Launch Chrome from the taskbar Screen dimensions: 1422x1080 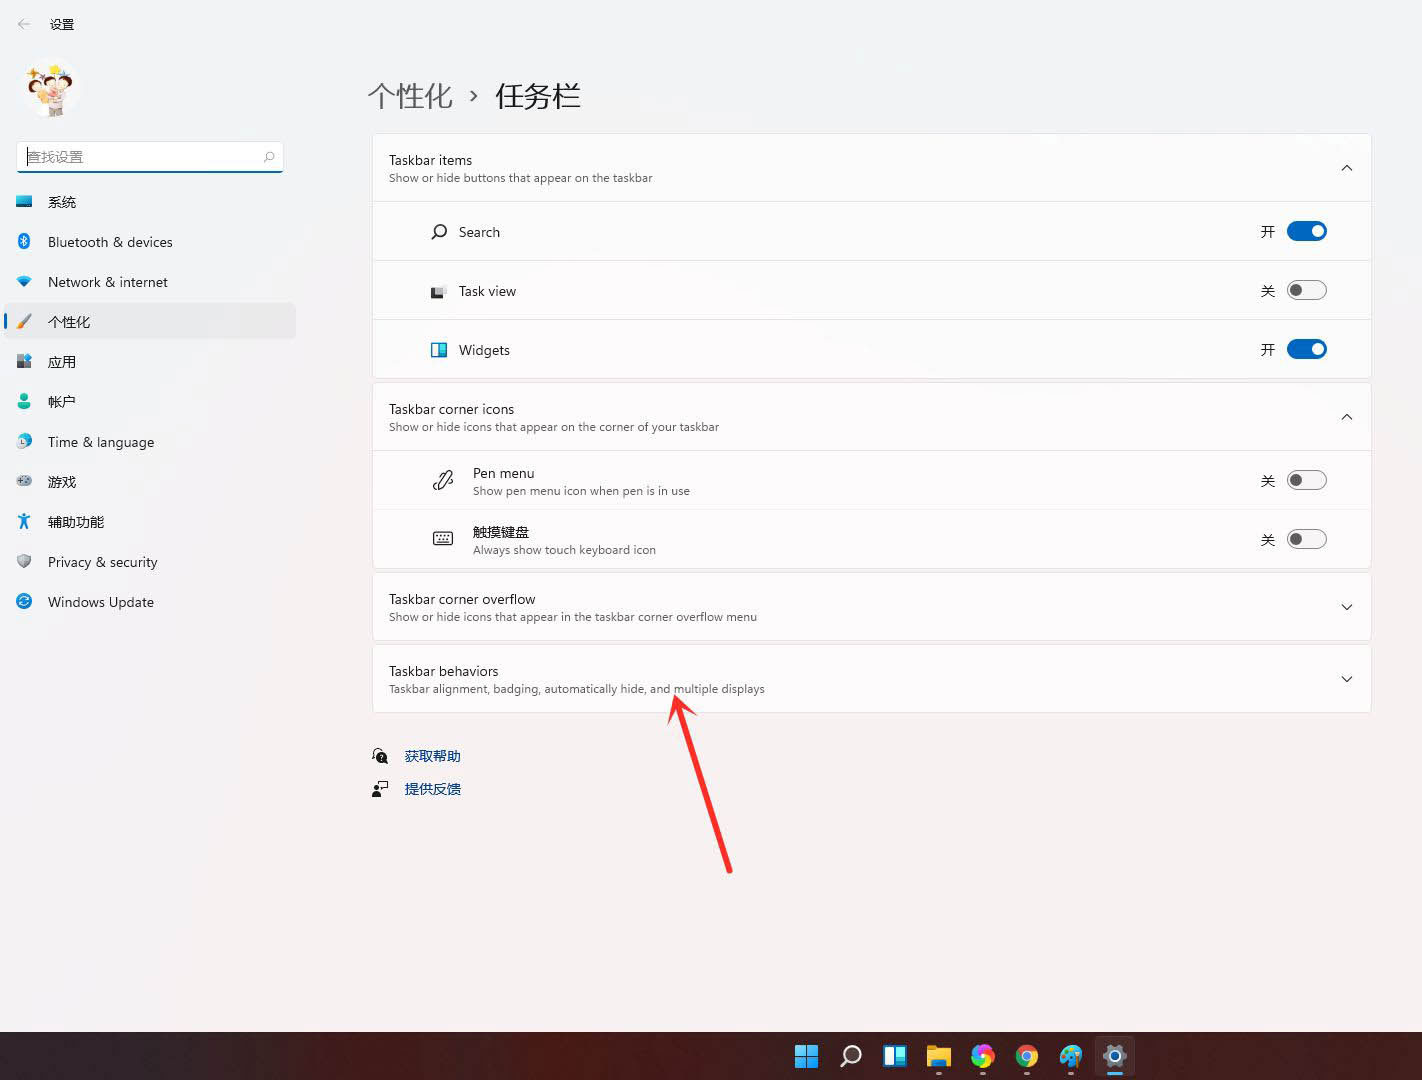click(x=1026, y=1055)
